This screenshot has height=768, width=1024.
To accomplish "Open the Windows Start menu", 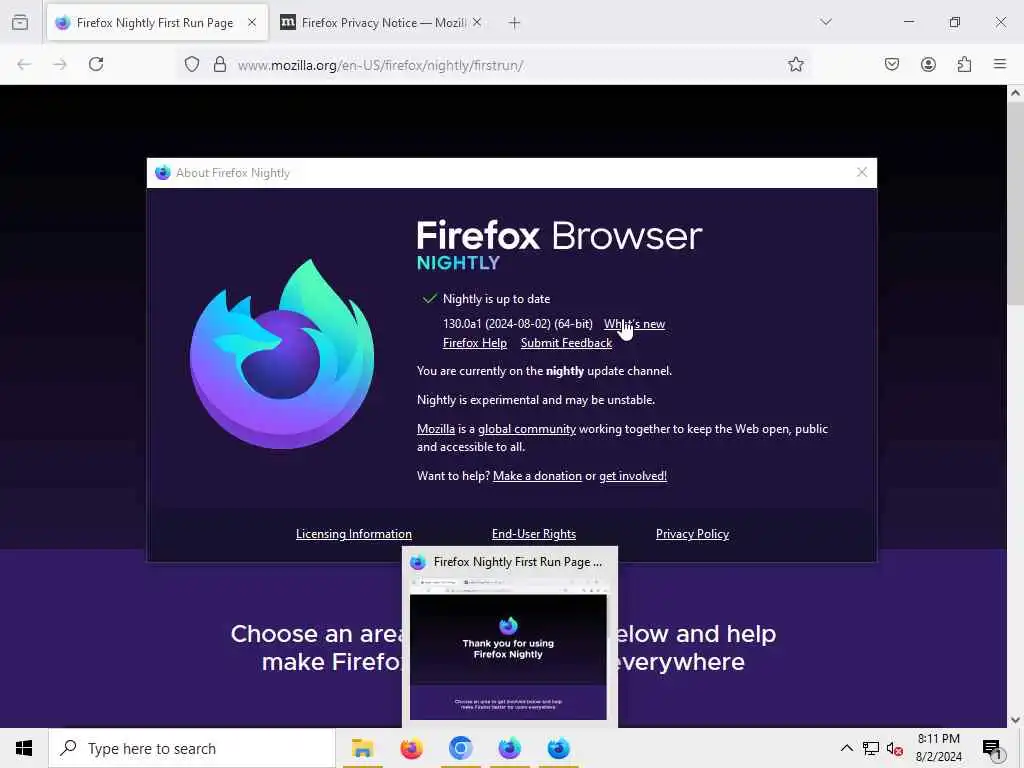I will 24,748.
